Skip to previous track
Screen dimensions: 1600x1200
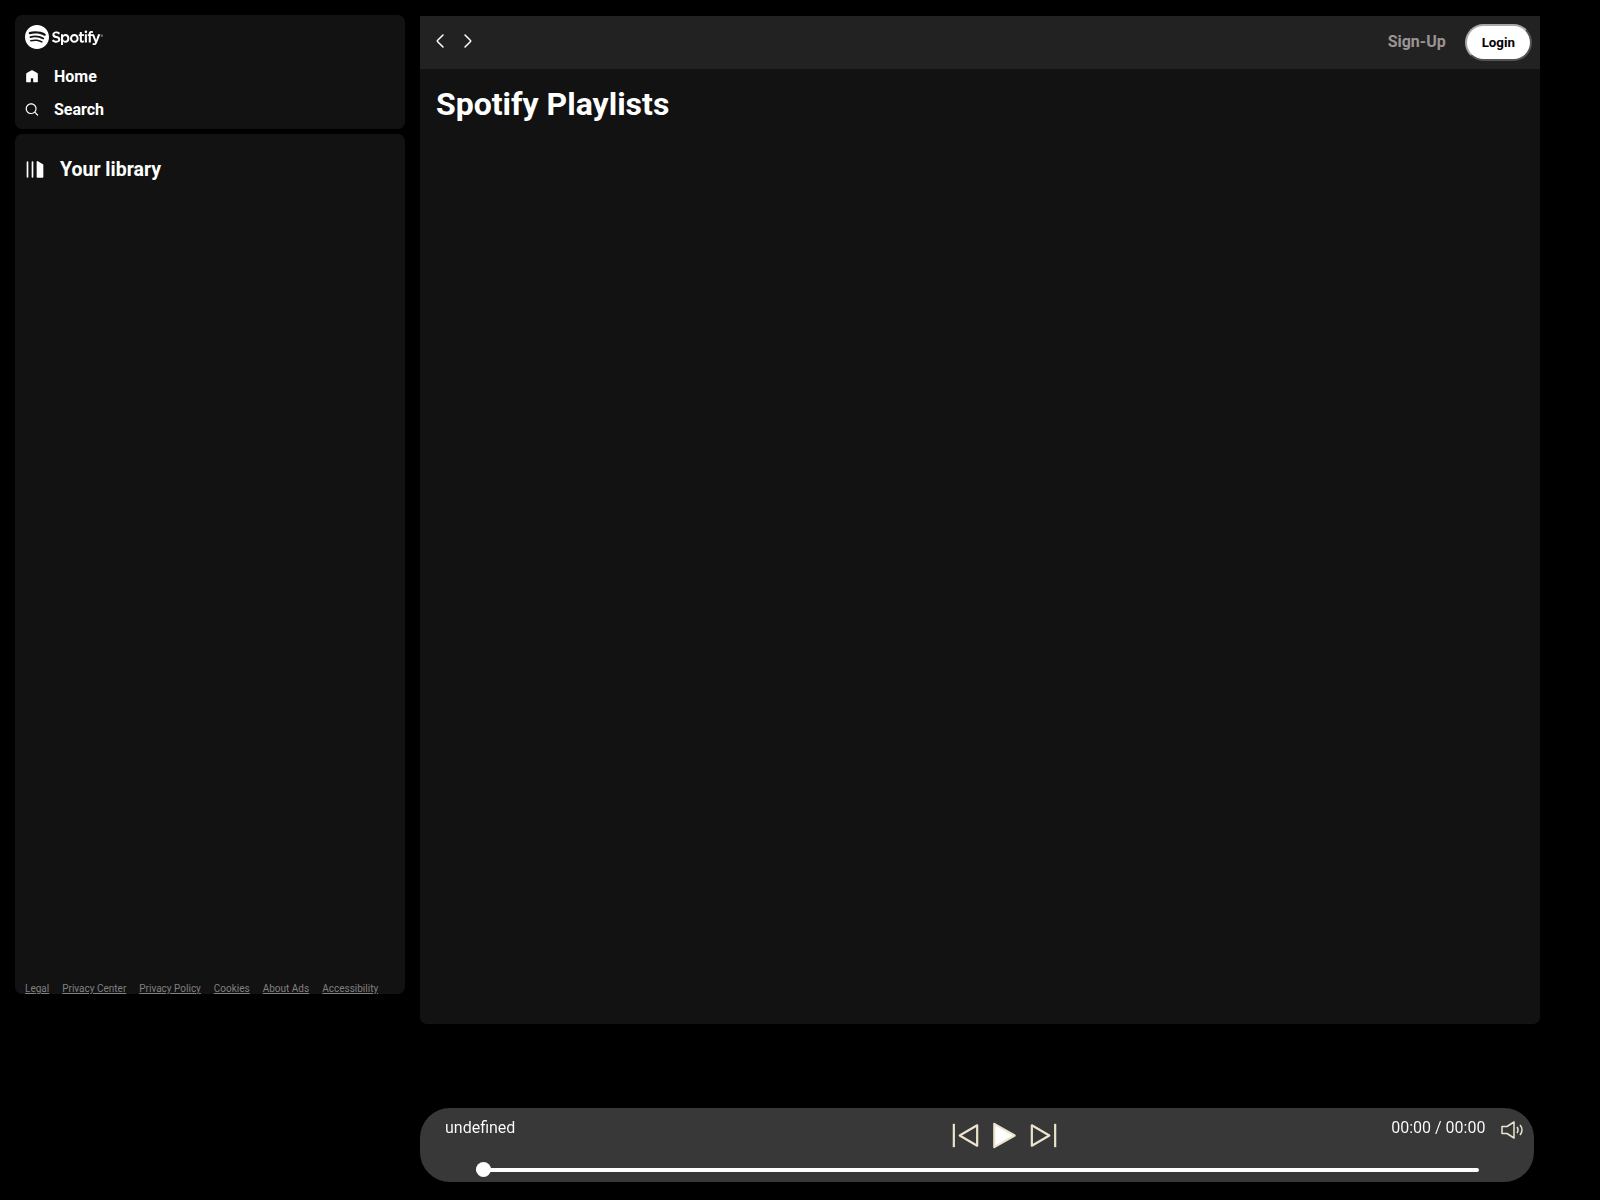click(965, 1135)
